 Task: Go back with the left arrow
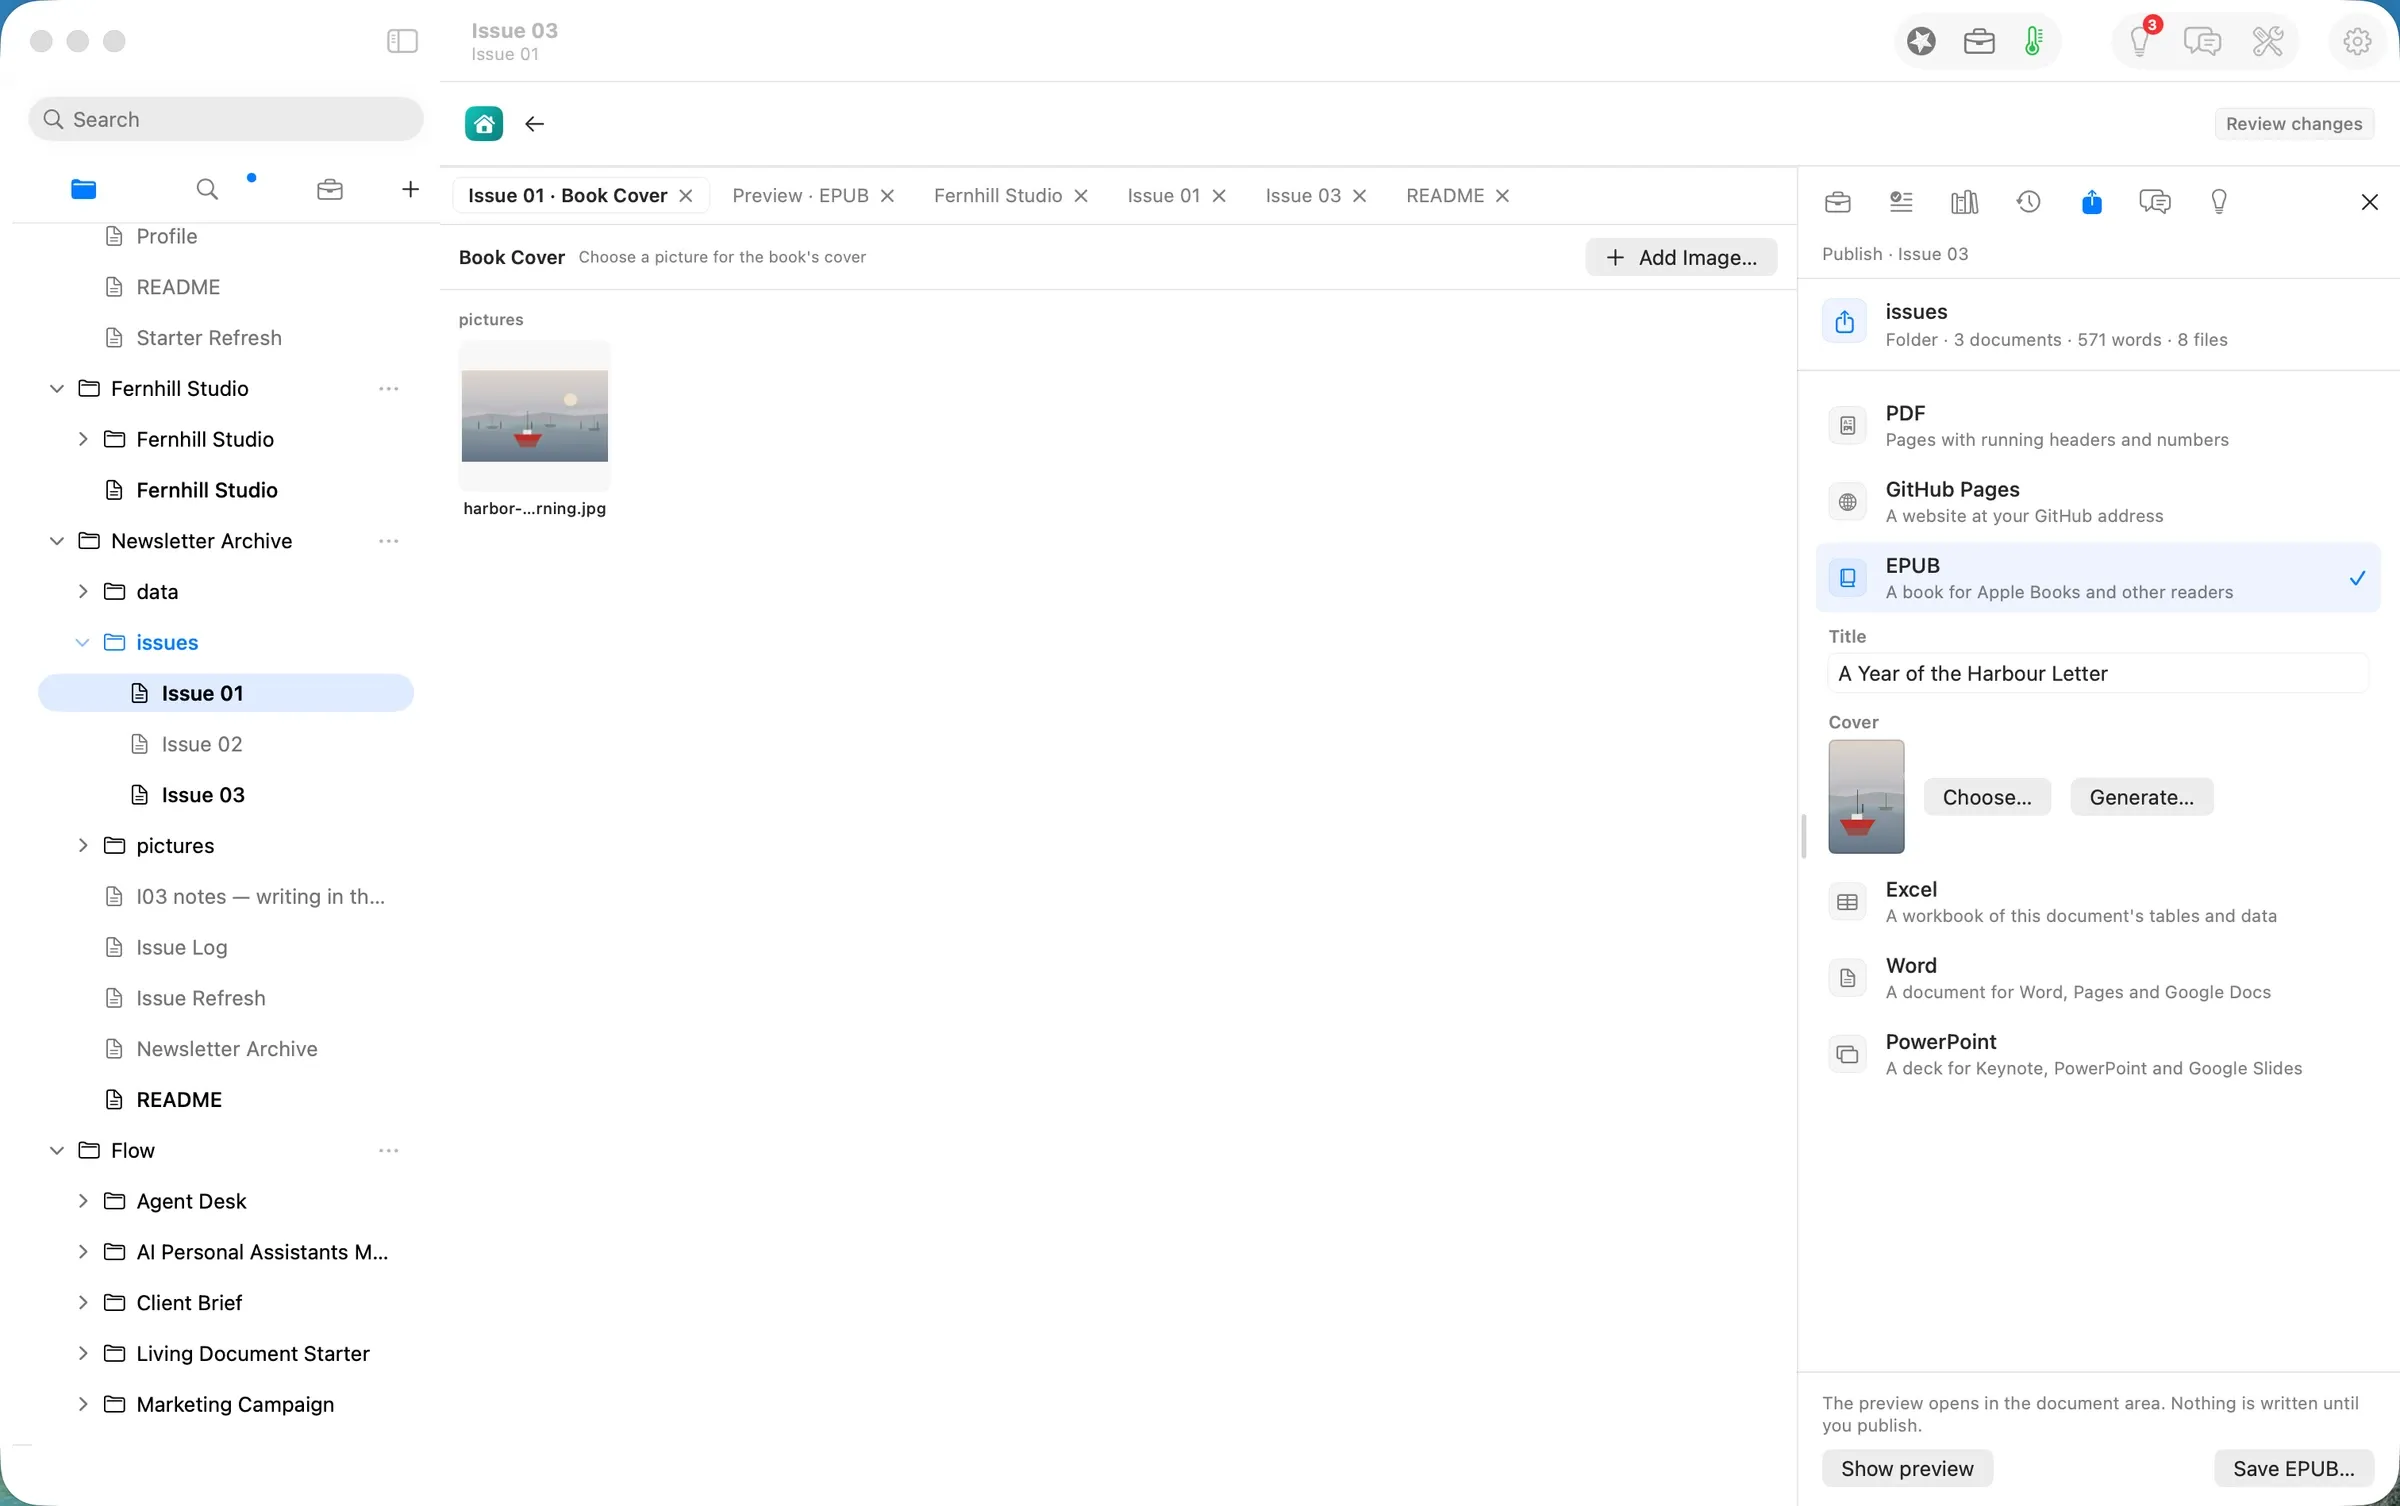pyautogui.click(x=535, y=123)
